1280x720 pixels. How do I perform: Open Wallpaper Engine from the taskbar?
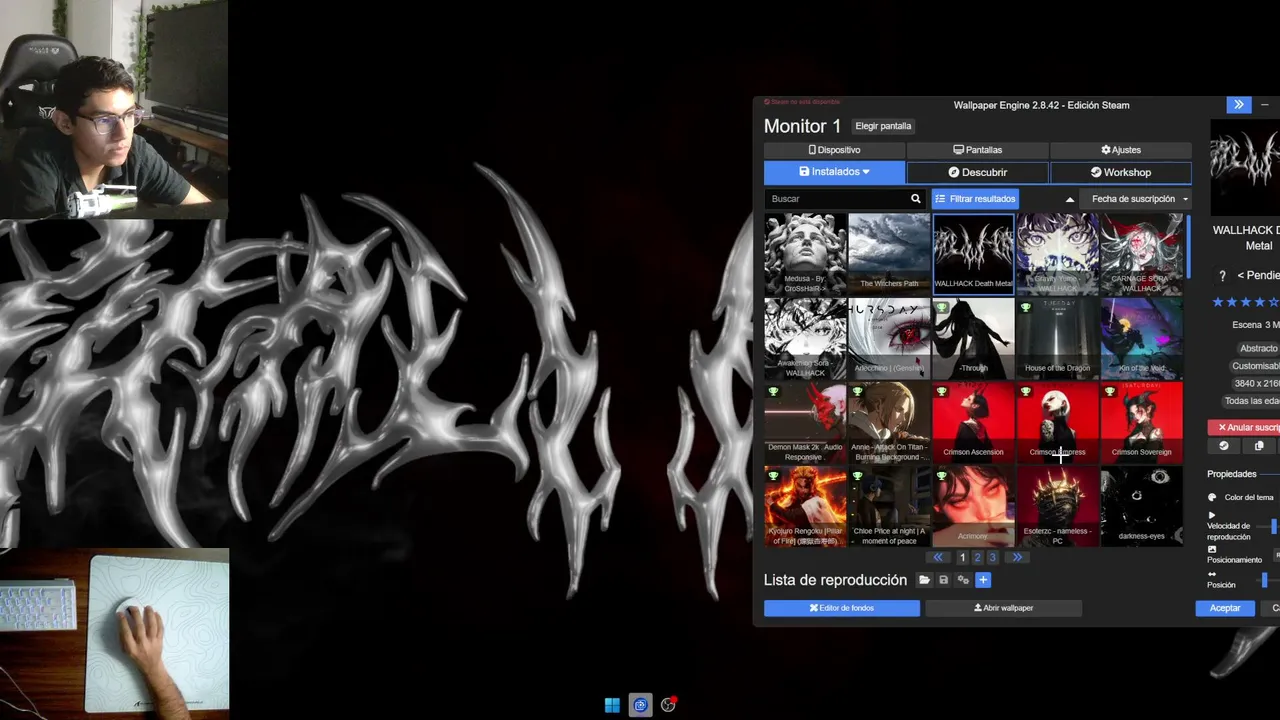click(x=641, y=705)
